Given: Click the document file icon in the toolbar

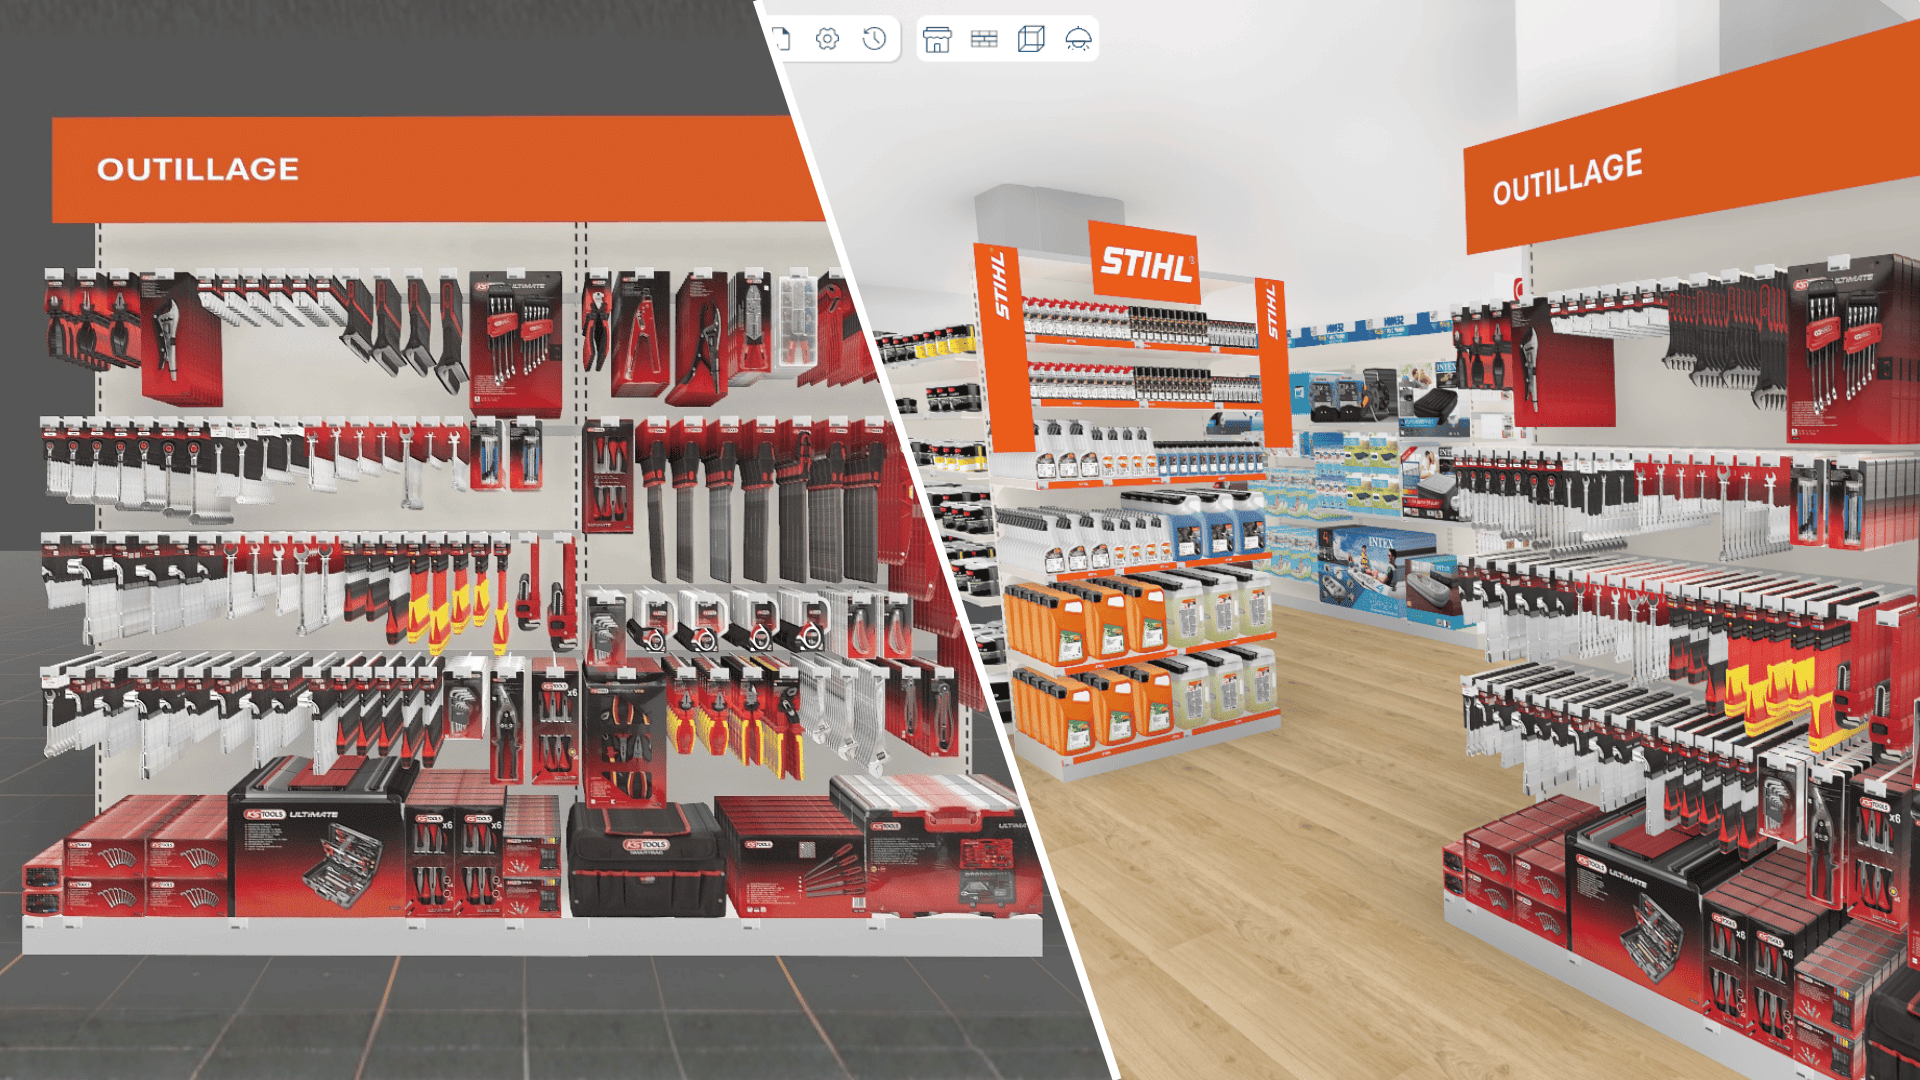Looking at the screenshot, I should [x=783, y=39].
